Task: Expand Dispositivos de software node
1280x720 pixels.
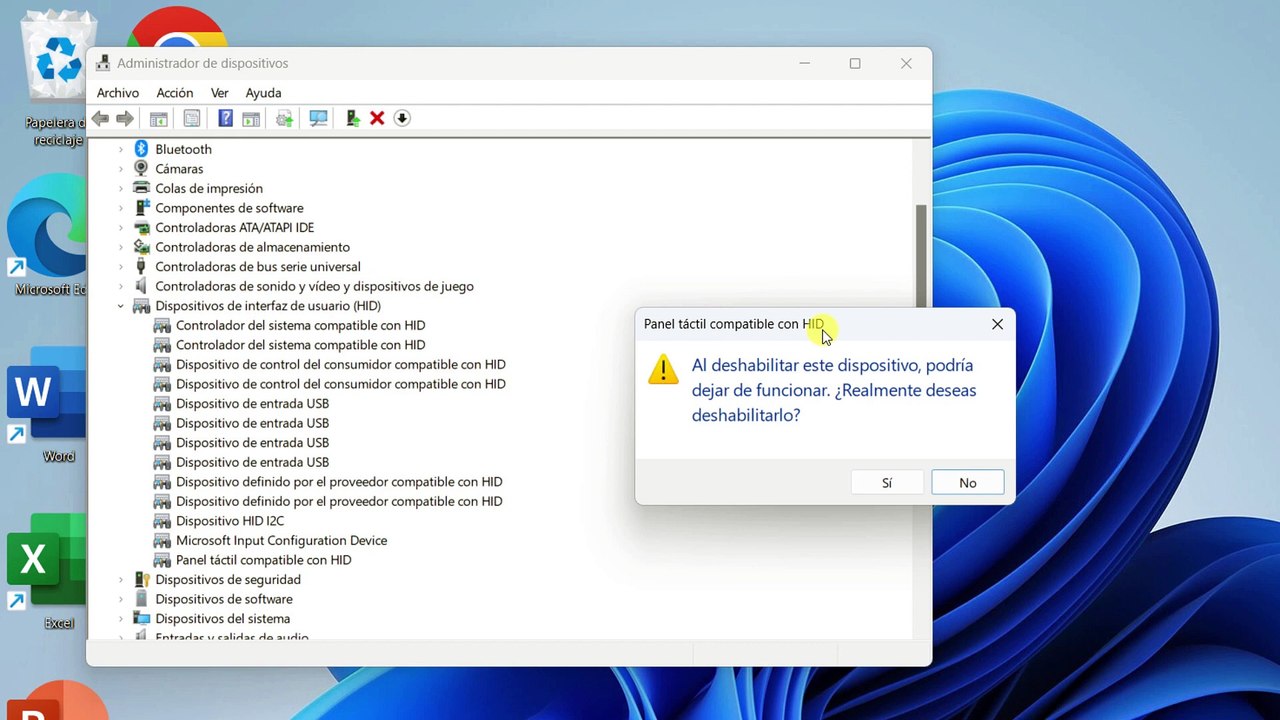Action: (121, 599)
